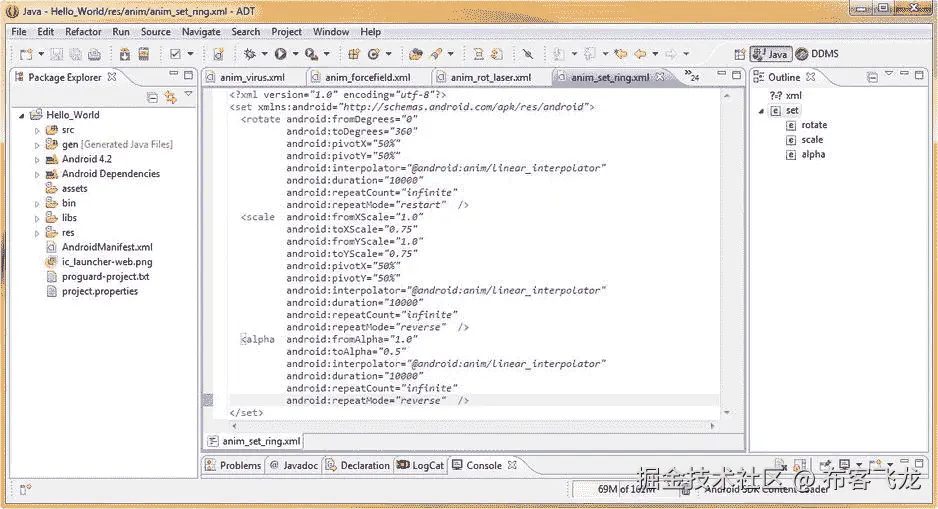
Task: Click Collapse All icon in Package Explorer
Action: point(153,97)
